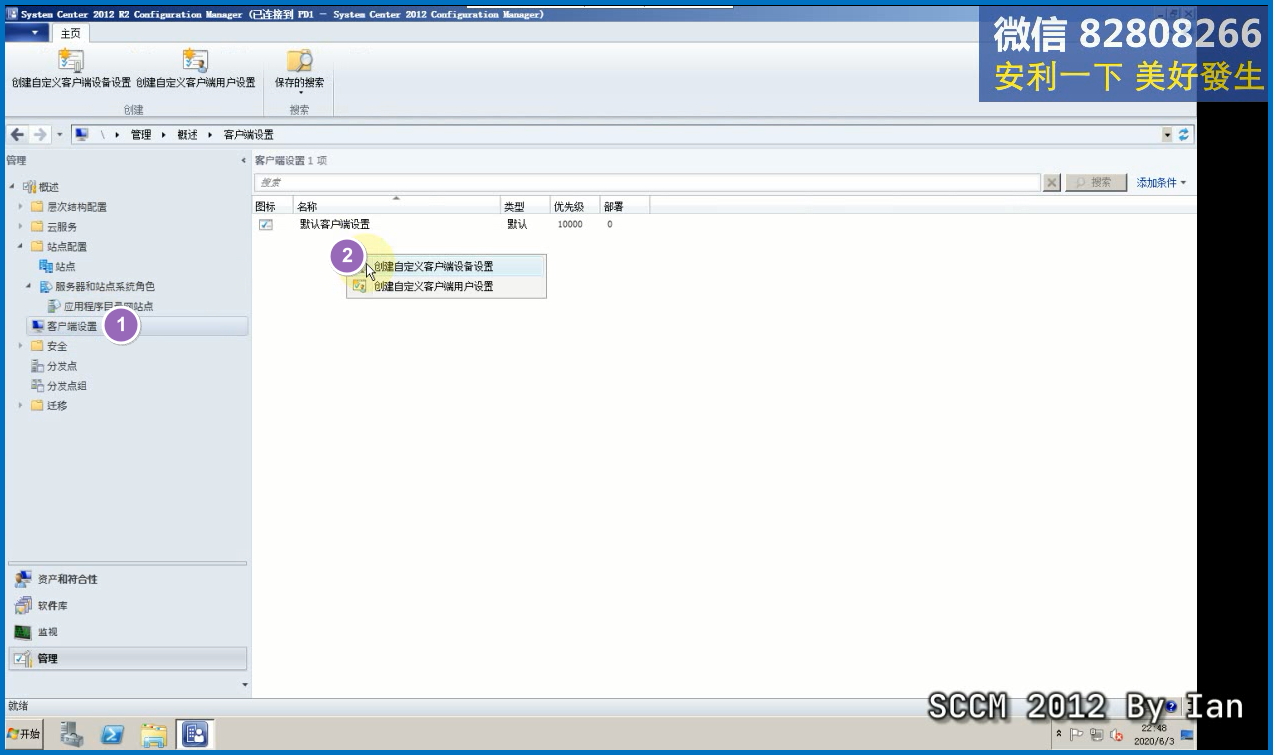Launch PowerShell from taskbar

click(x=112, y=735)
